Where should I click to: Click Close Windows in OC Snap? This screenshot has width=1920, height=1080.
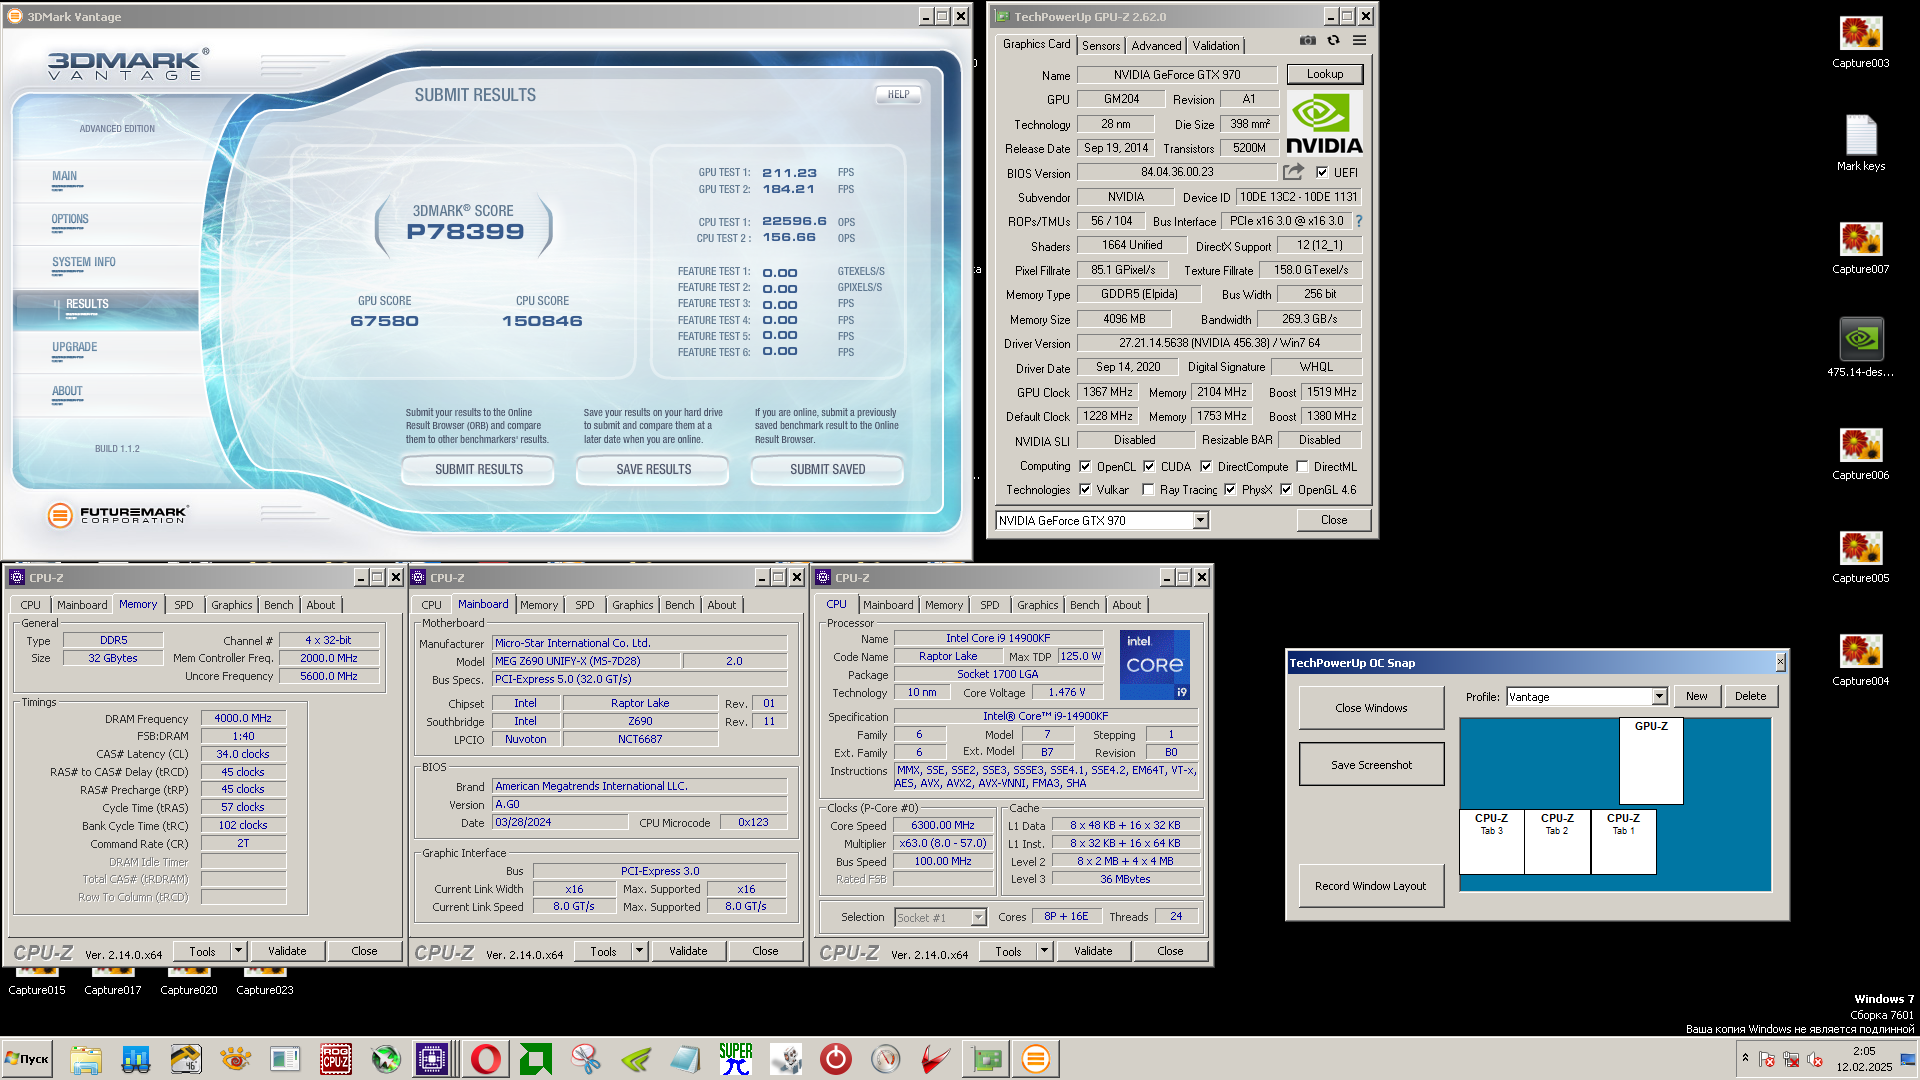(1371, 708)
